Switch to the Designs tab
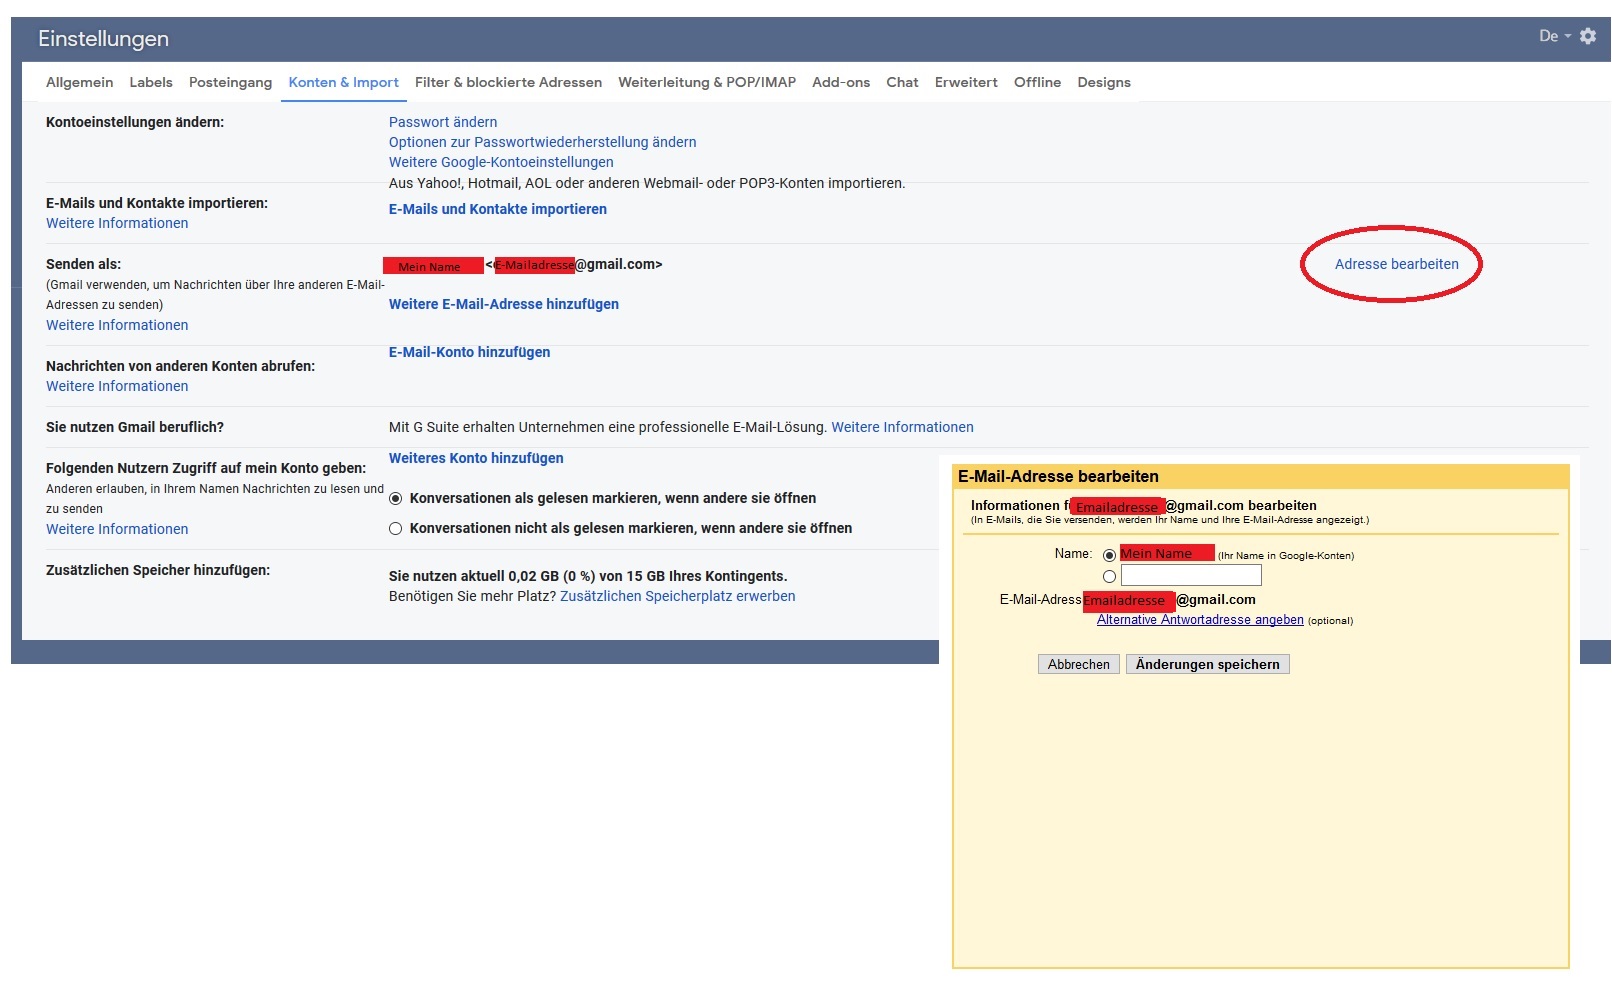The image size is (1612, 1002). 1103,82
